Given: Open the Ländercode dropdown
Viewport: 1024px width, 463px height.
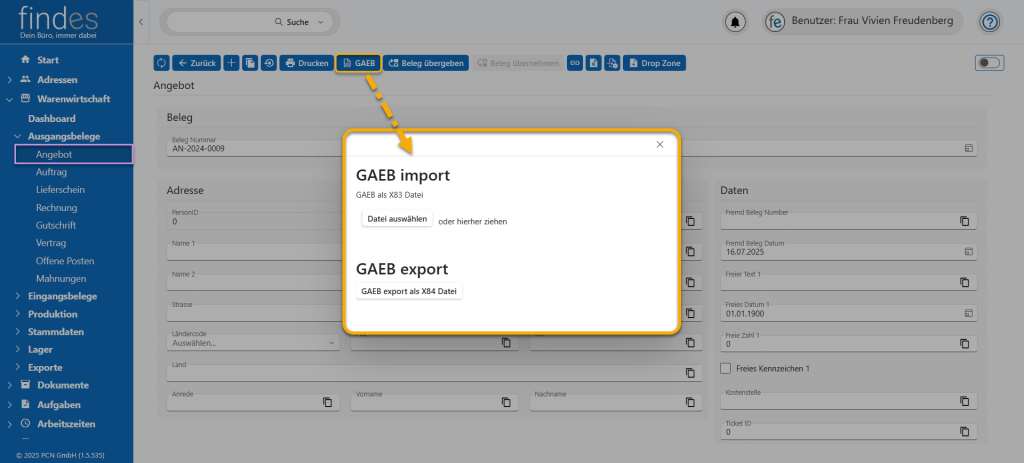Looking at the screenshot, I should coord(254,342).
